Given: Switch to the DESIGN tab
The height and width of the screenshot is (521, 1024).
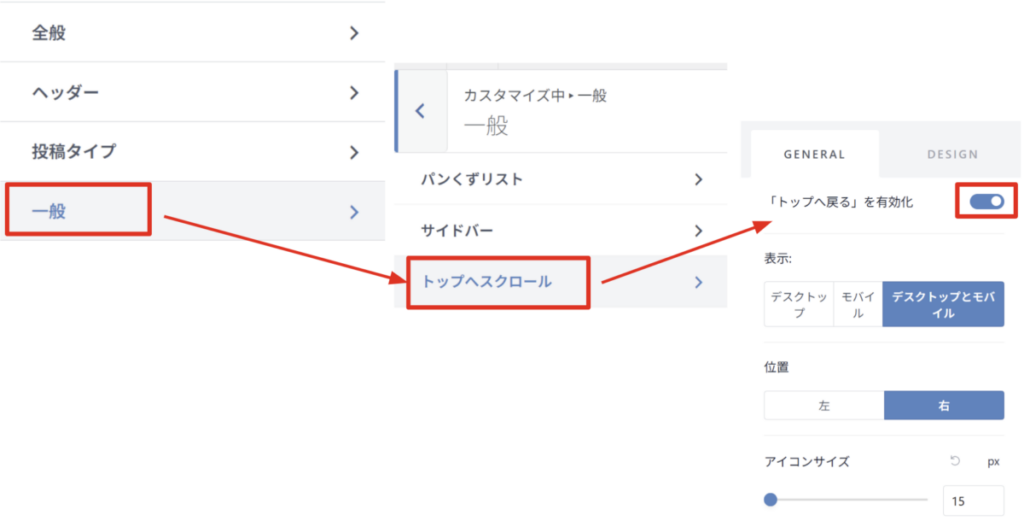Looking at the screenshot, I should pos(951,154).
